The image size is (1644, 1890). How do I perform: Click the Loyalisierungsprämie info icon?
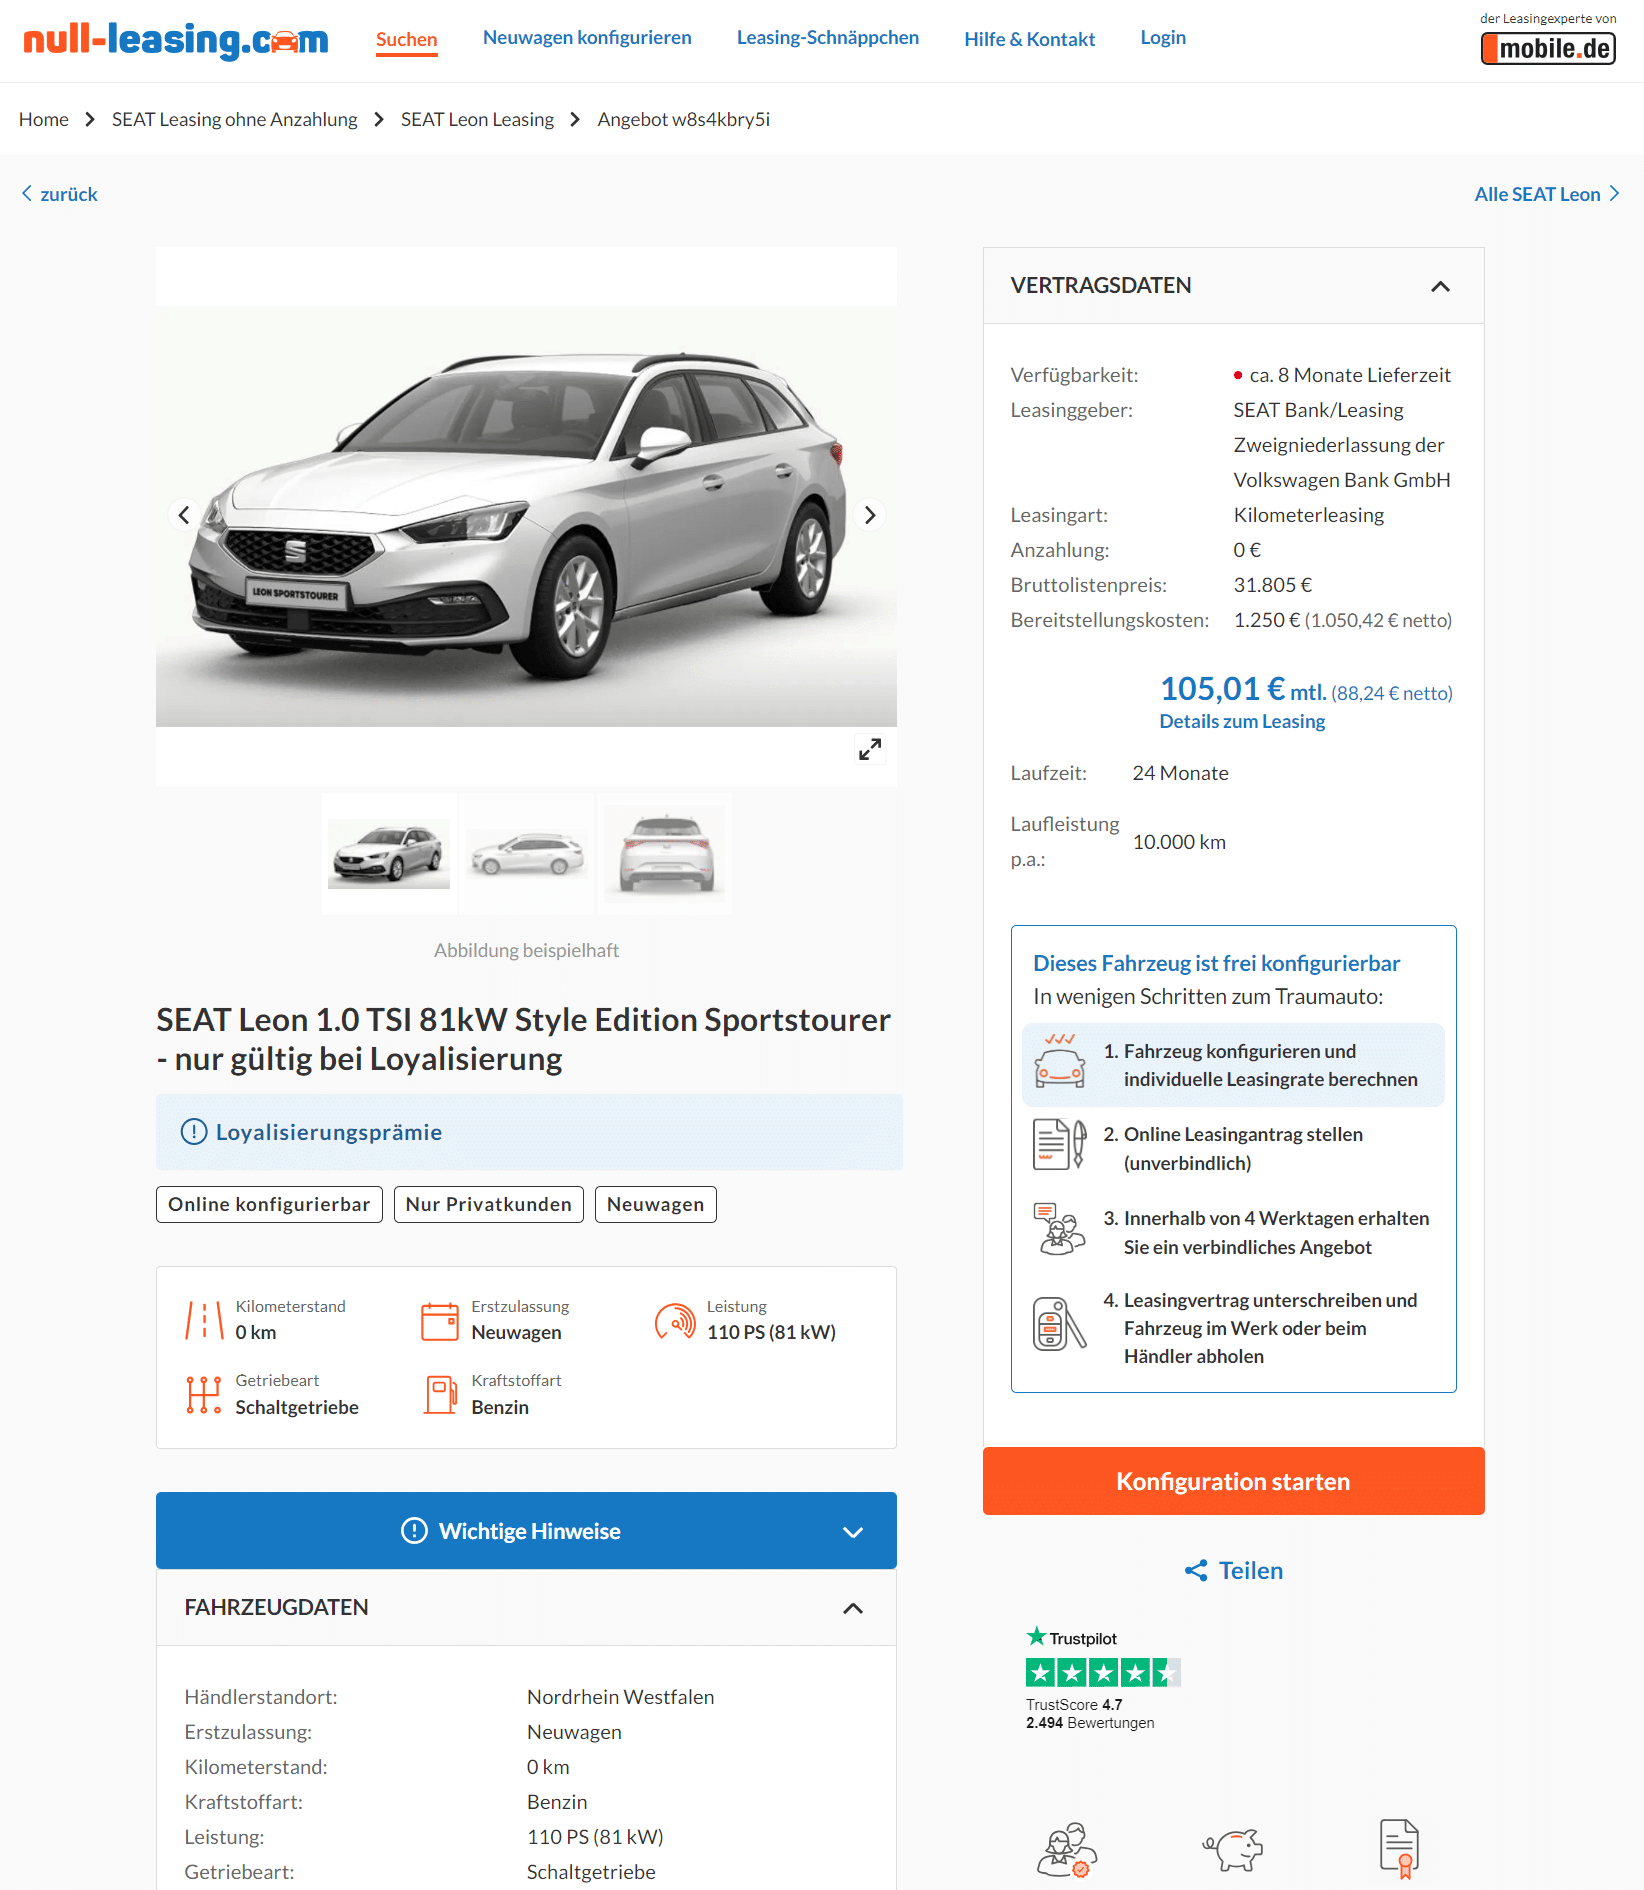tap(193, 1132)
